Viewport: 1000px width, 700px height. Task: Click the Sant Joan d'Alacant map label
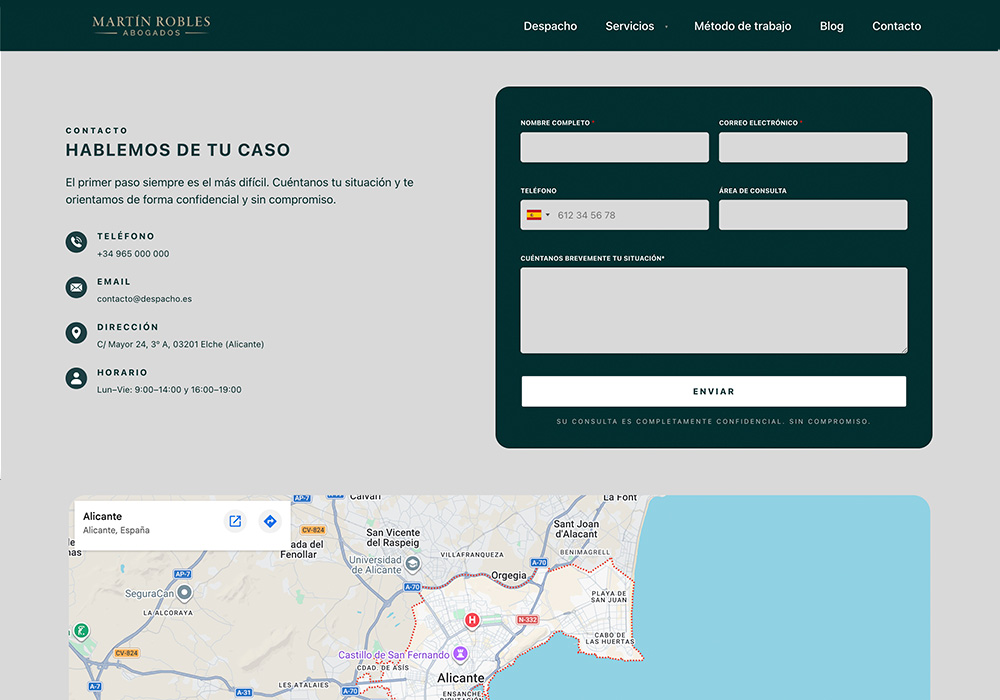pos(576,529)
